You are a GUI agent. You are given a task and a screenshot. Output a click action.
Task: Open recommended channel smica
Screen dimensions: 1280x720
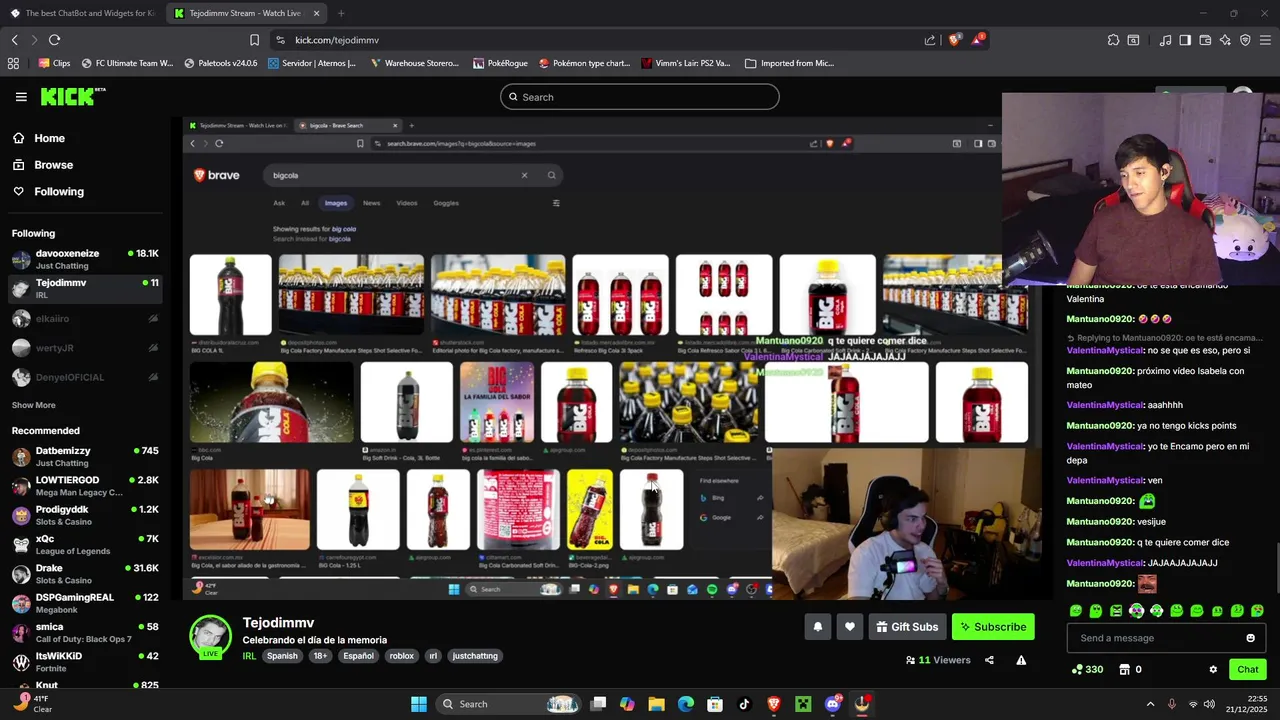(85, 632)
